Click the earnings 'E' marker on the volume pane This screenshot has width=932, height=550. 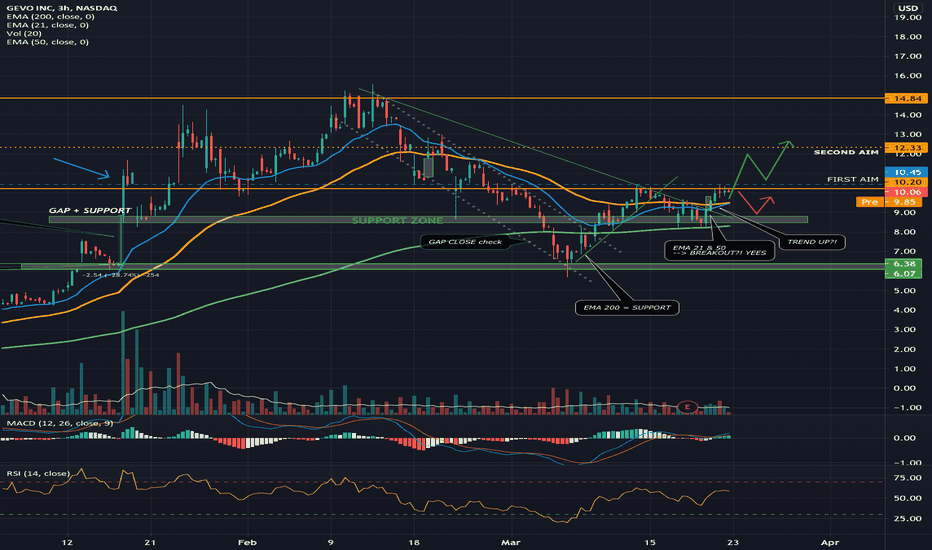pos(687,407)
